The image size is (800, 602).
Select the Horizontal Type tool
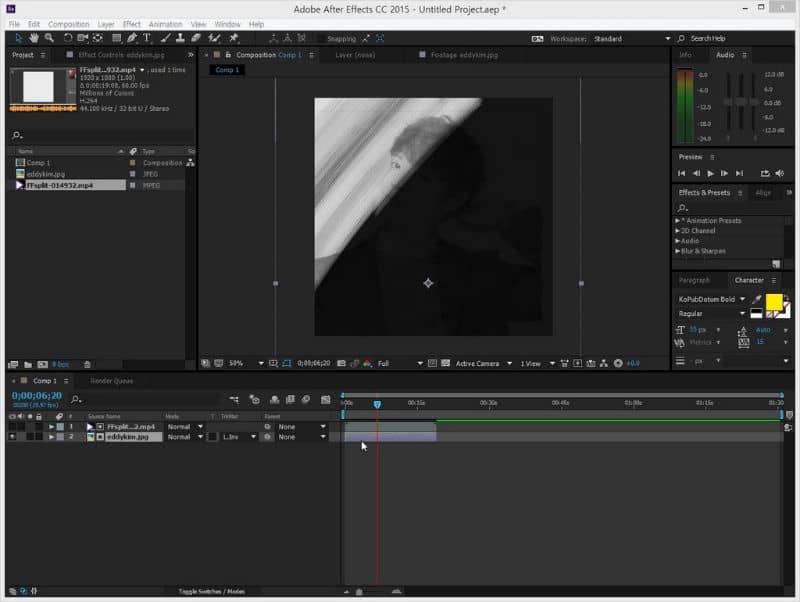147,38
